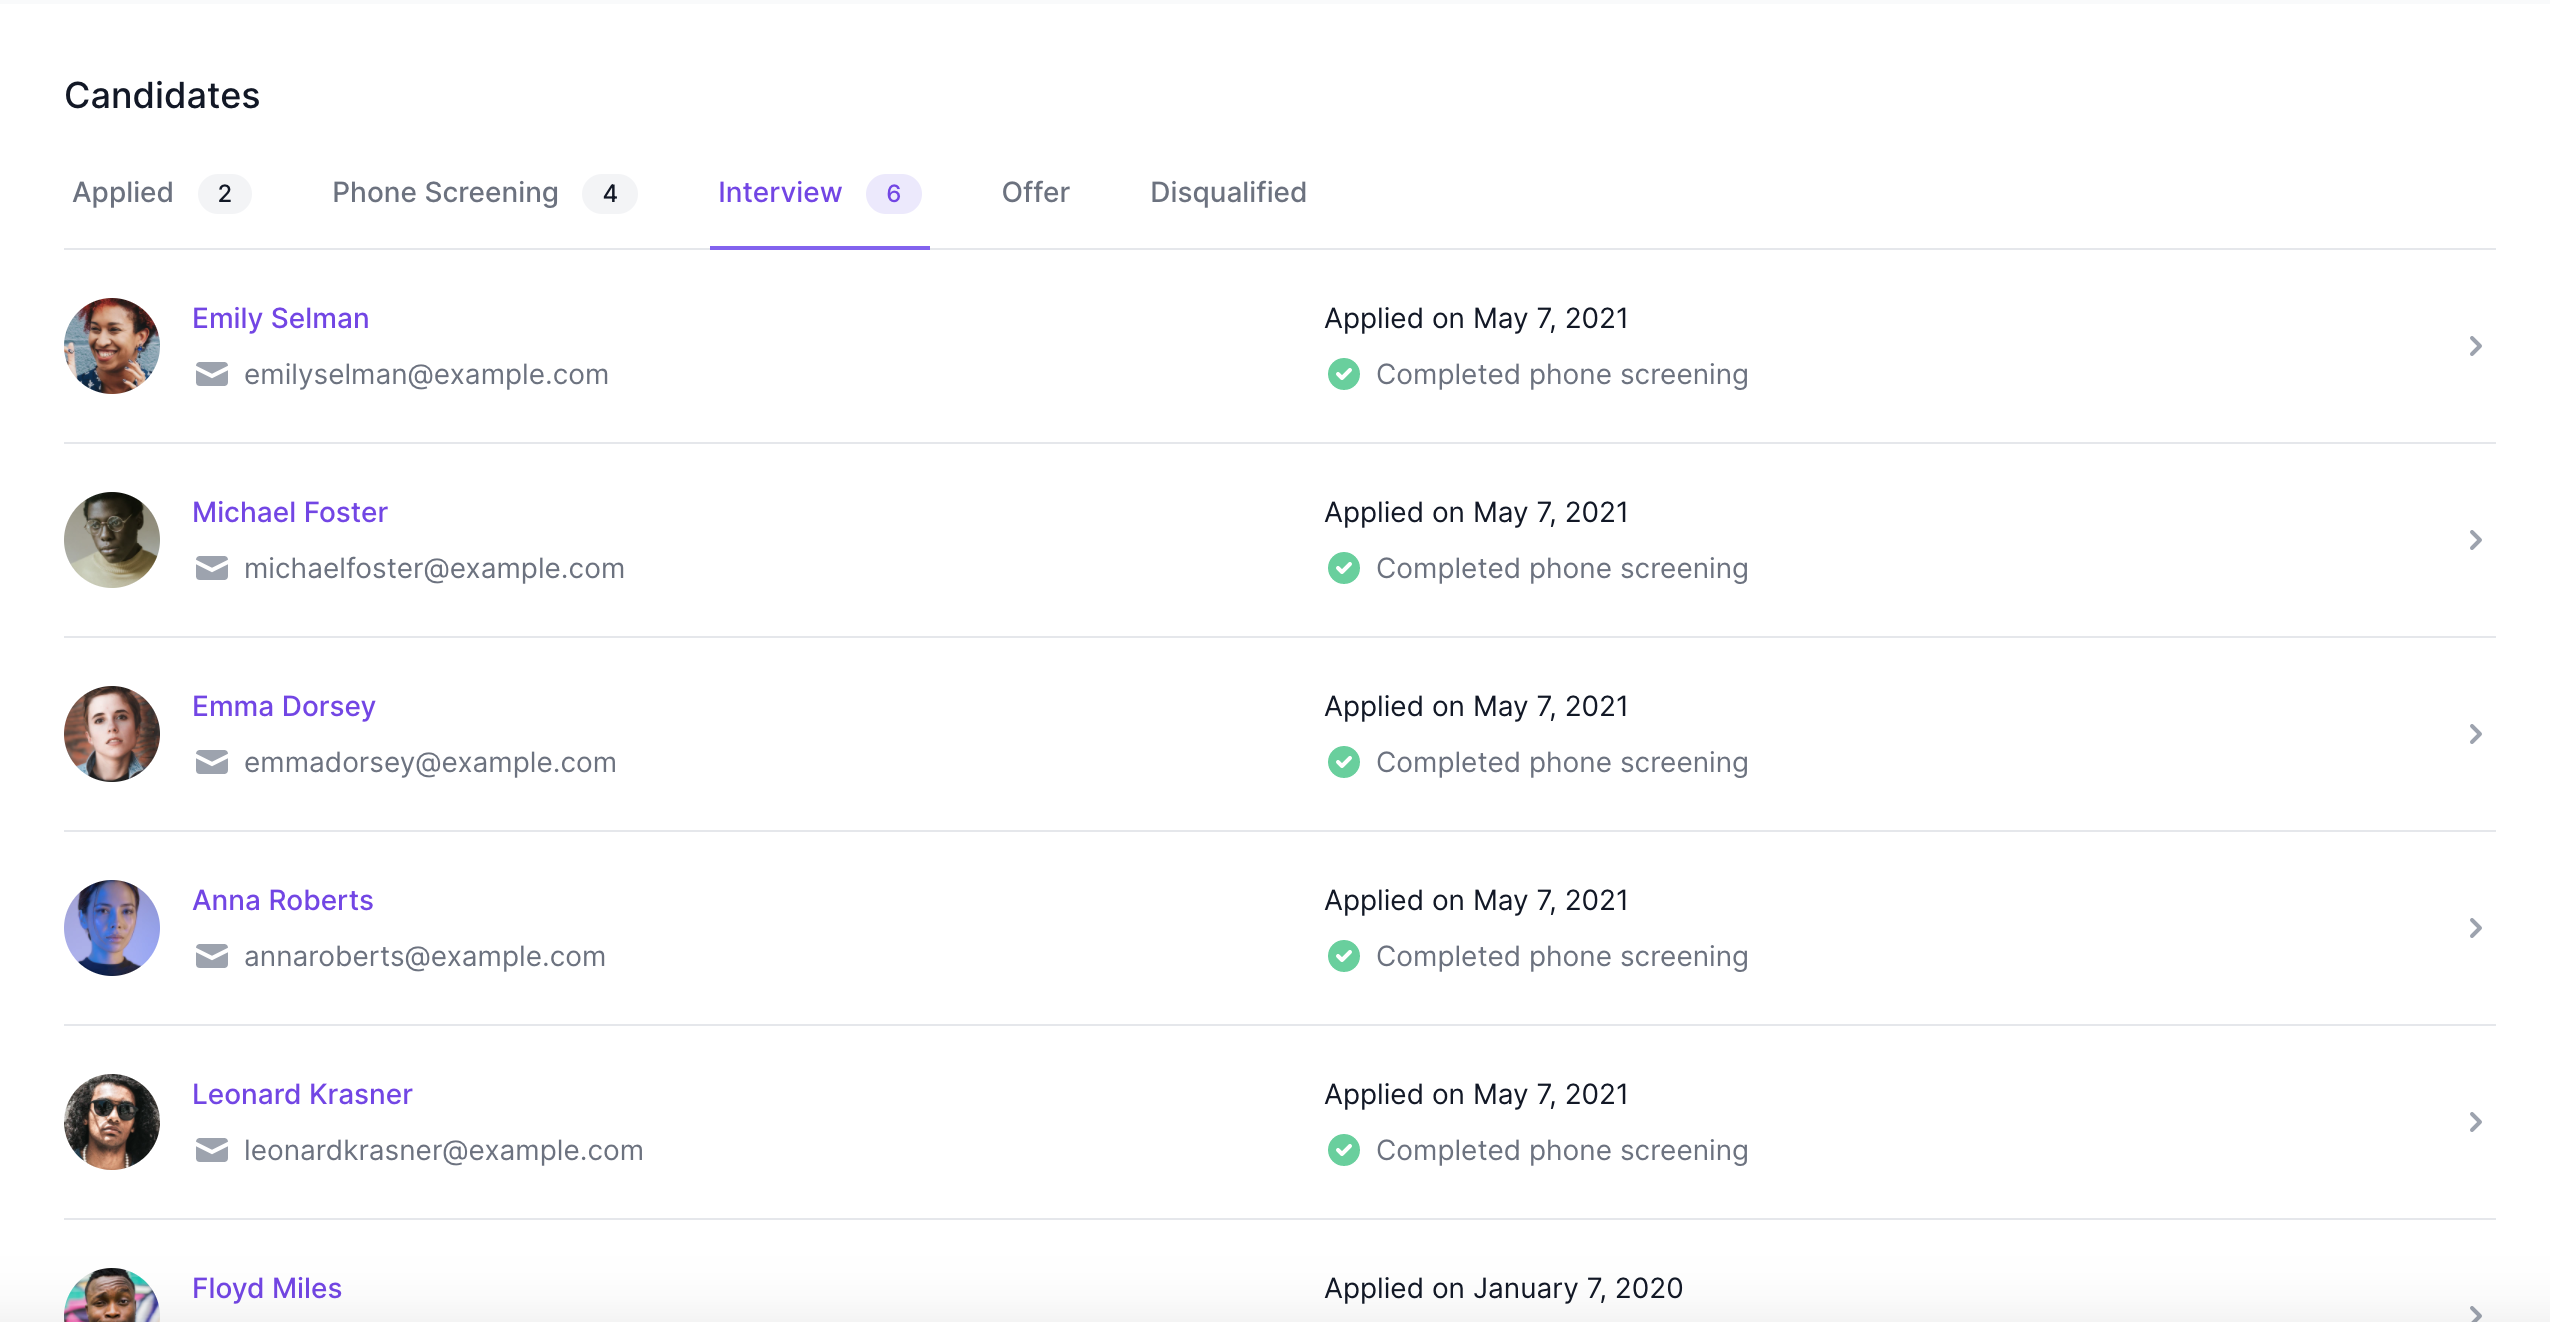
Task: Open Emma Dorsey's profile link
Action: point(284,706)
